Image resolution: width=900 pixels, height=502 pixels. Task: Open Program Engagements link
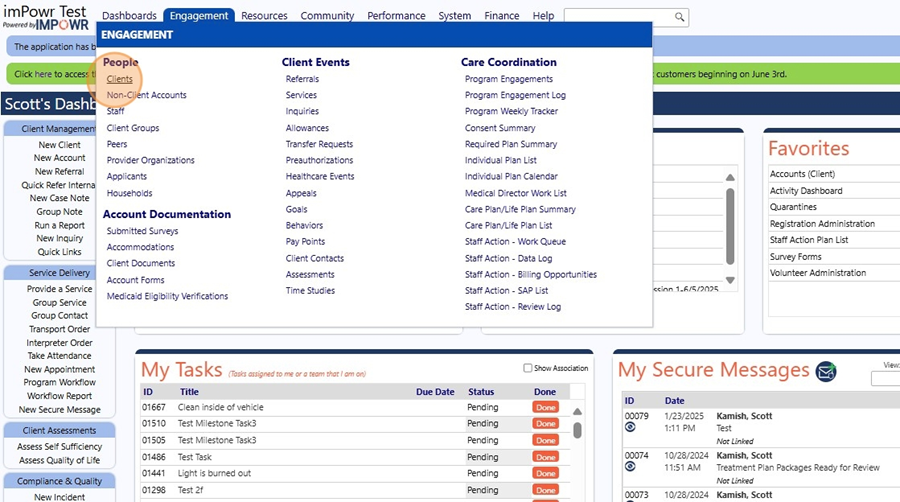[509, 79]
